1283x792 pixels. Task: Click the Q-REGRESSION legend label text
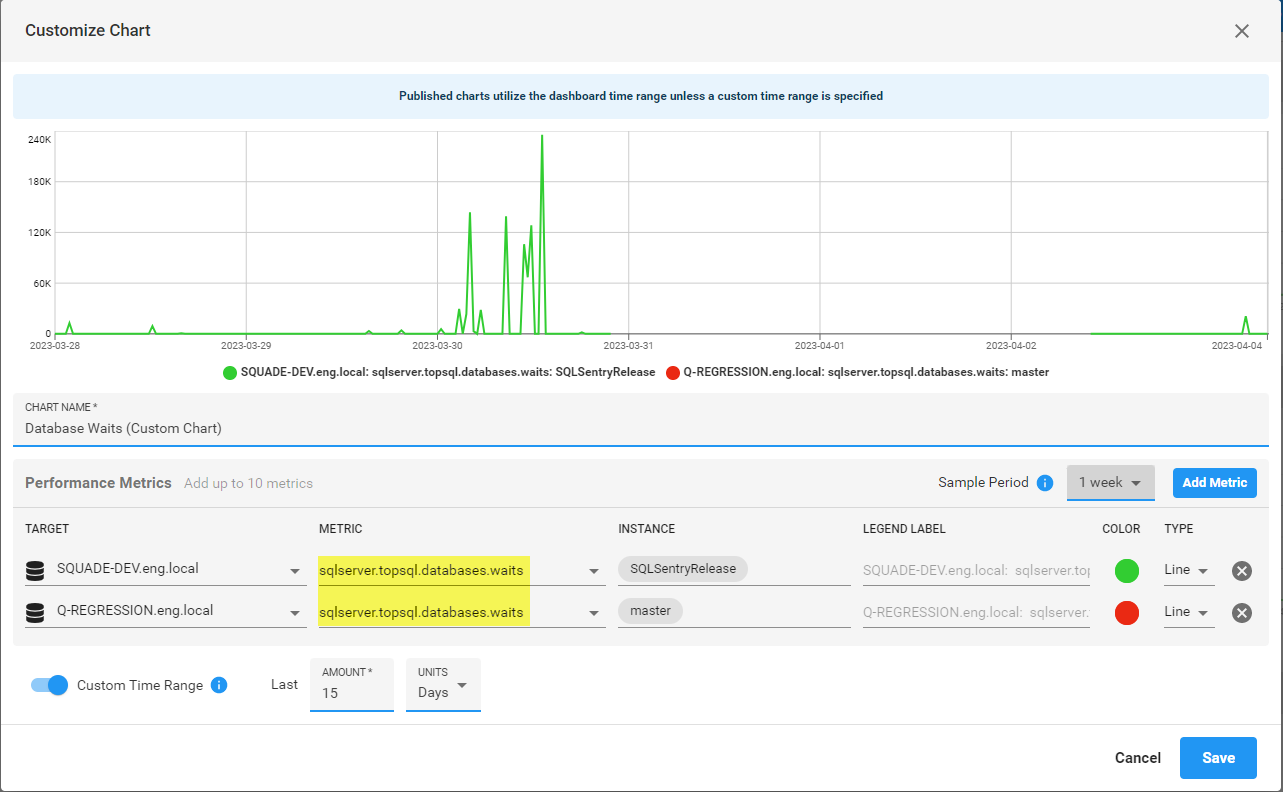pyautogui.click(x=866, y=372)
